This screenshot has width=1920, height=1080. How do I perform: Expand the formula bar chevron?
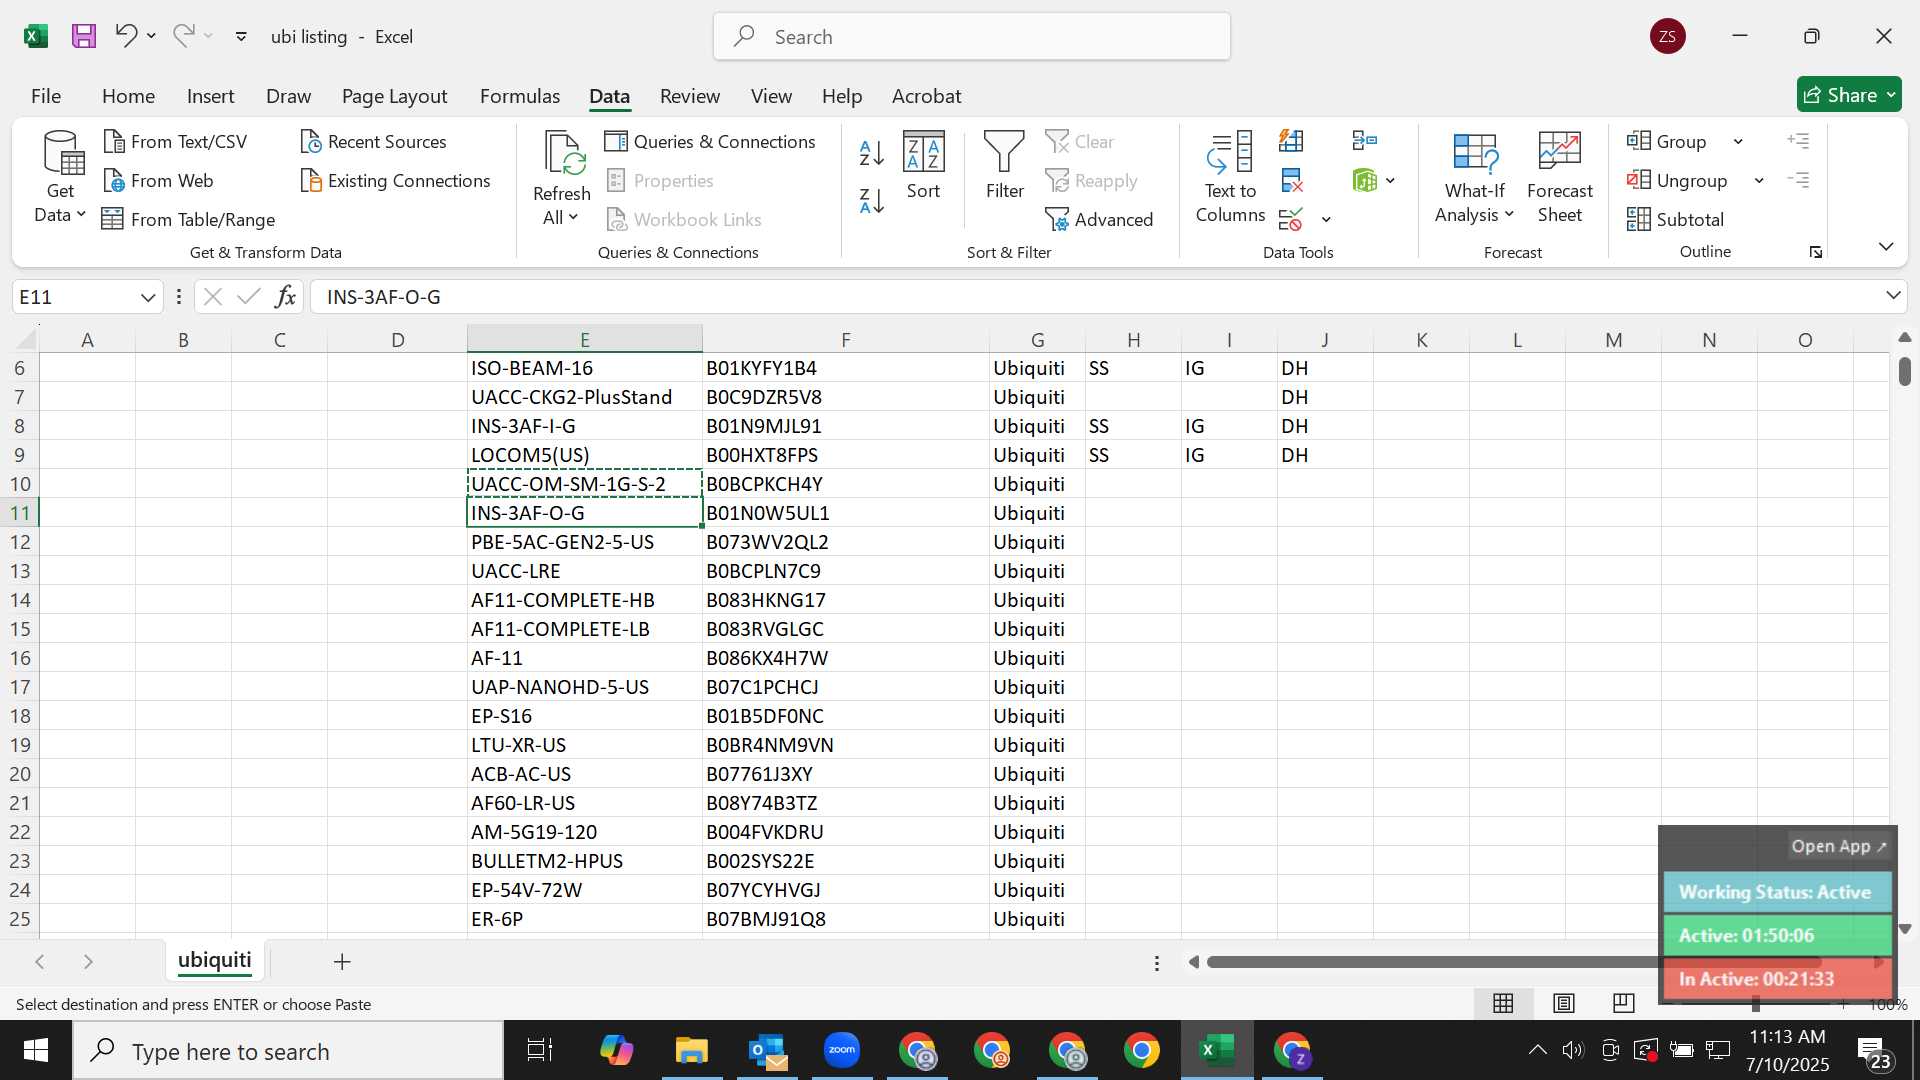(x=1893, y=296)
